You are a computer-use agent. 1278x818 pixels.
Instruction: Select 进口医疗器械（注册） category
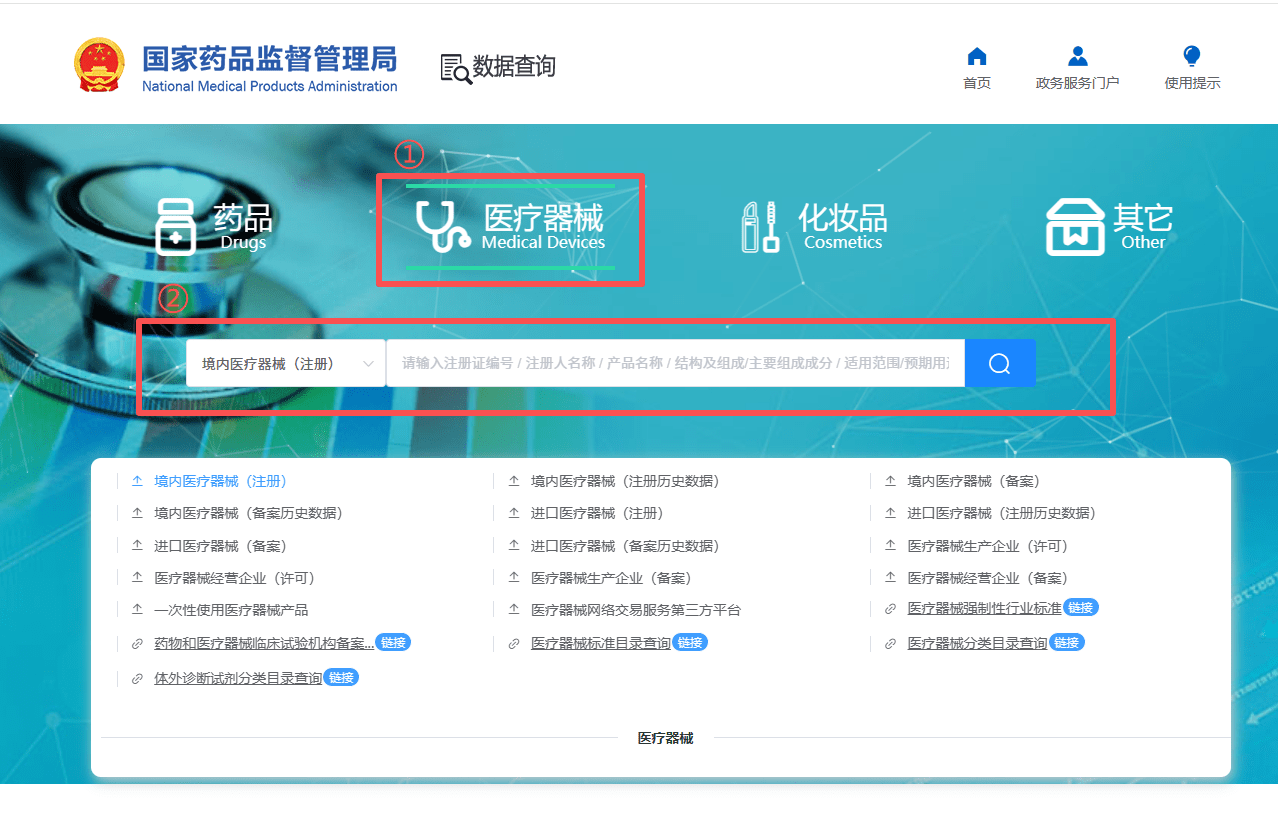click(x=596, y=513)
